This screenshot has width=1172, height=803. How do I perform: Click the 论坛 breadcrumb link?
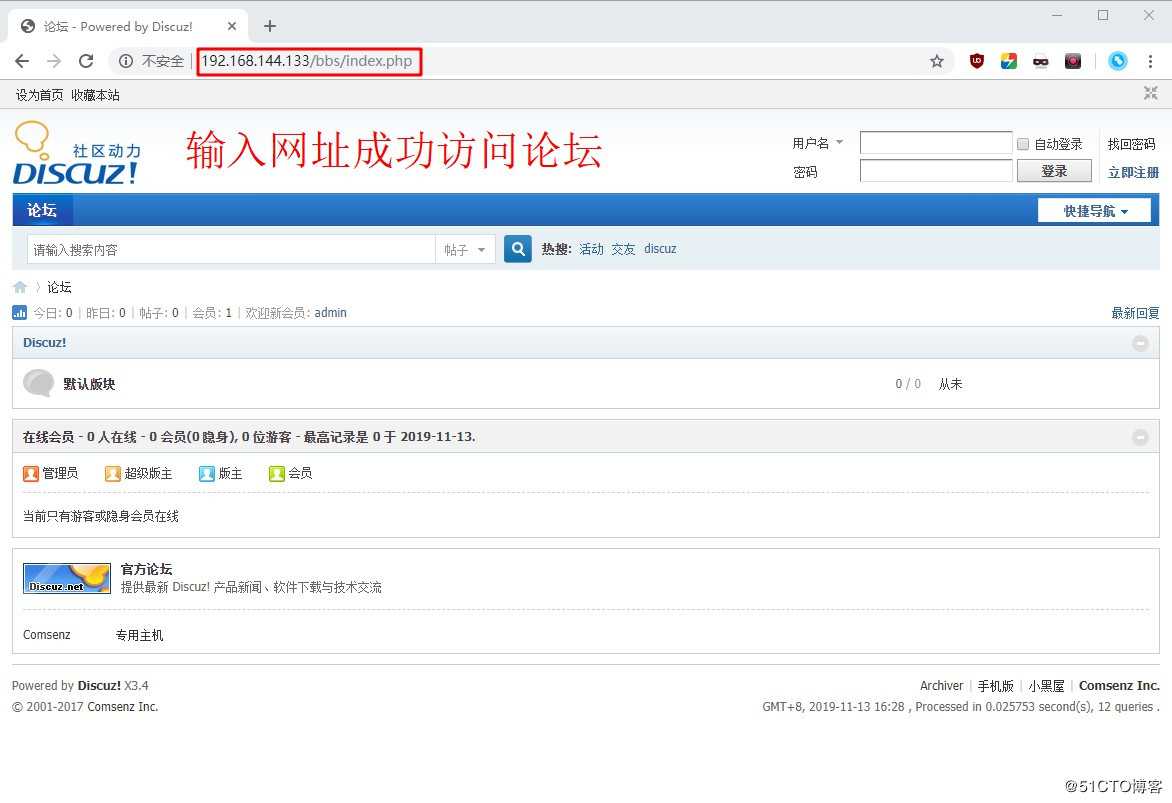point(59,287)
